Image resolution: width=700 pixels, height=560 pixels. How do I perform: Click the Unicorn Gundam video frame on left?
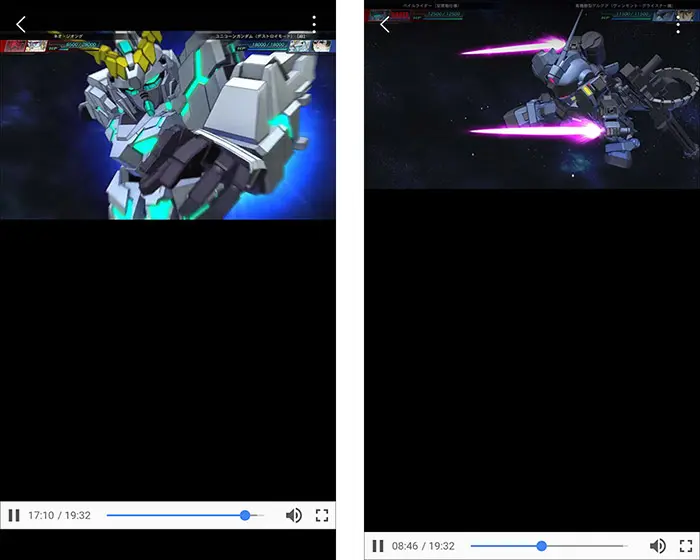click(168, 125)
